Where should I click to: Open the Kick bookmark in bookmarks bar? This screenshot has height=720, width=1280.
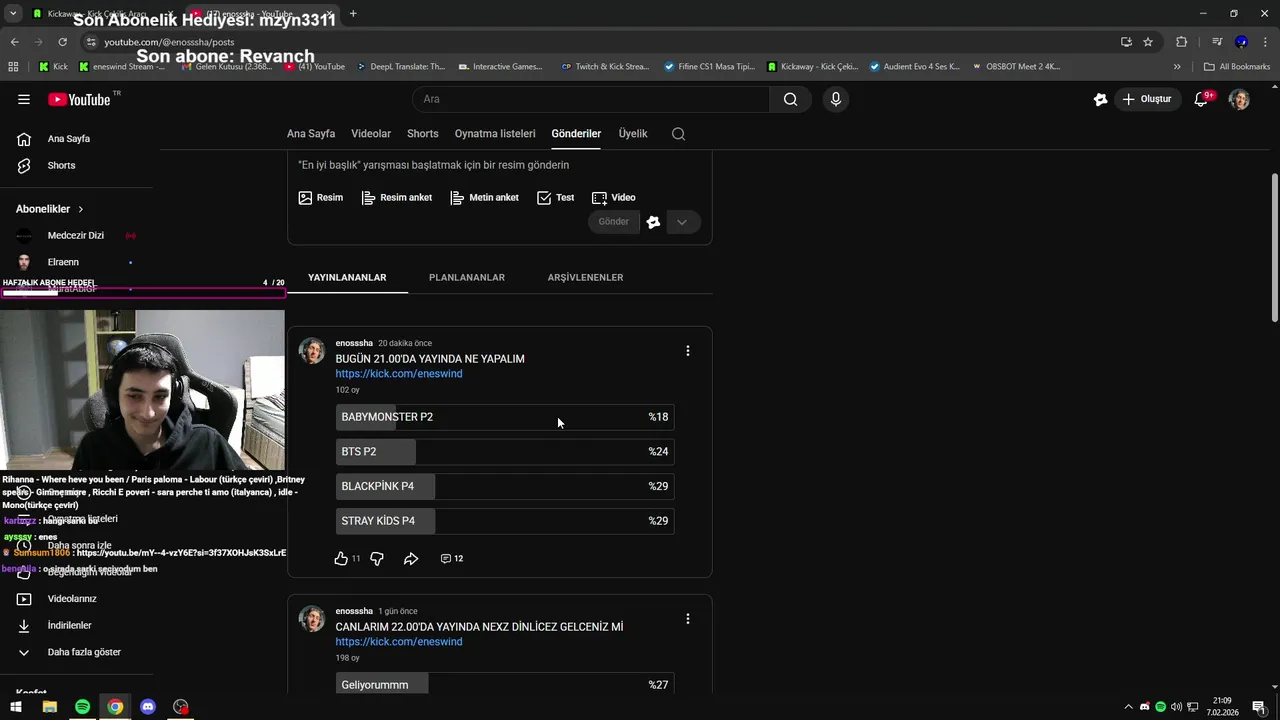pyautogui.click(x=53, y=67)
